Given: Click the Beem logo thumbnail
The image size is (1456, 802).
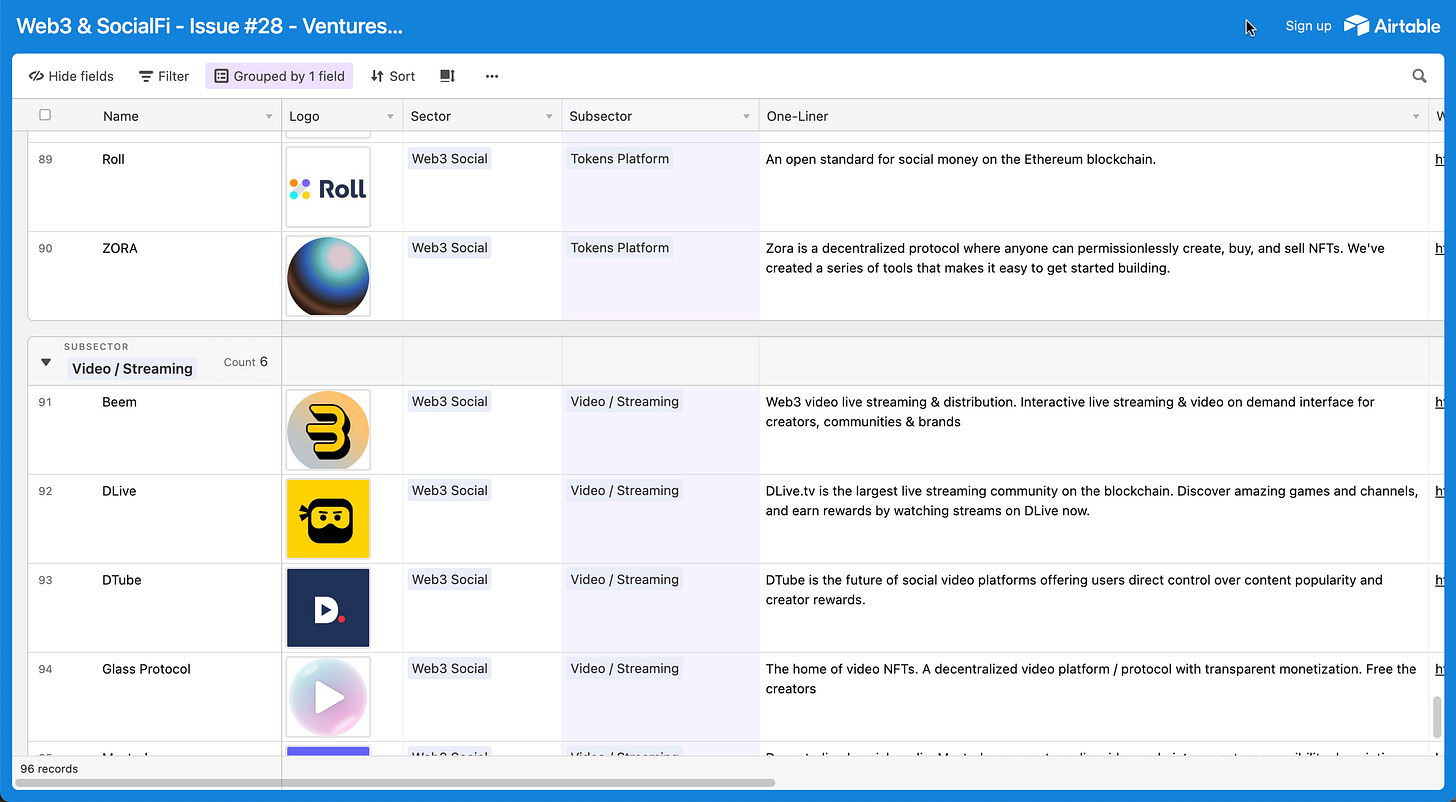Looking at the screenshot, I should click(328, 430).
